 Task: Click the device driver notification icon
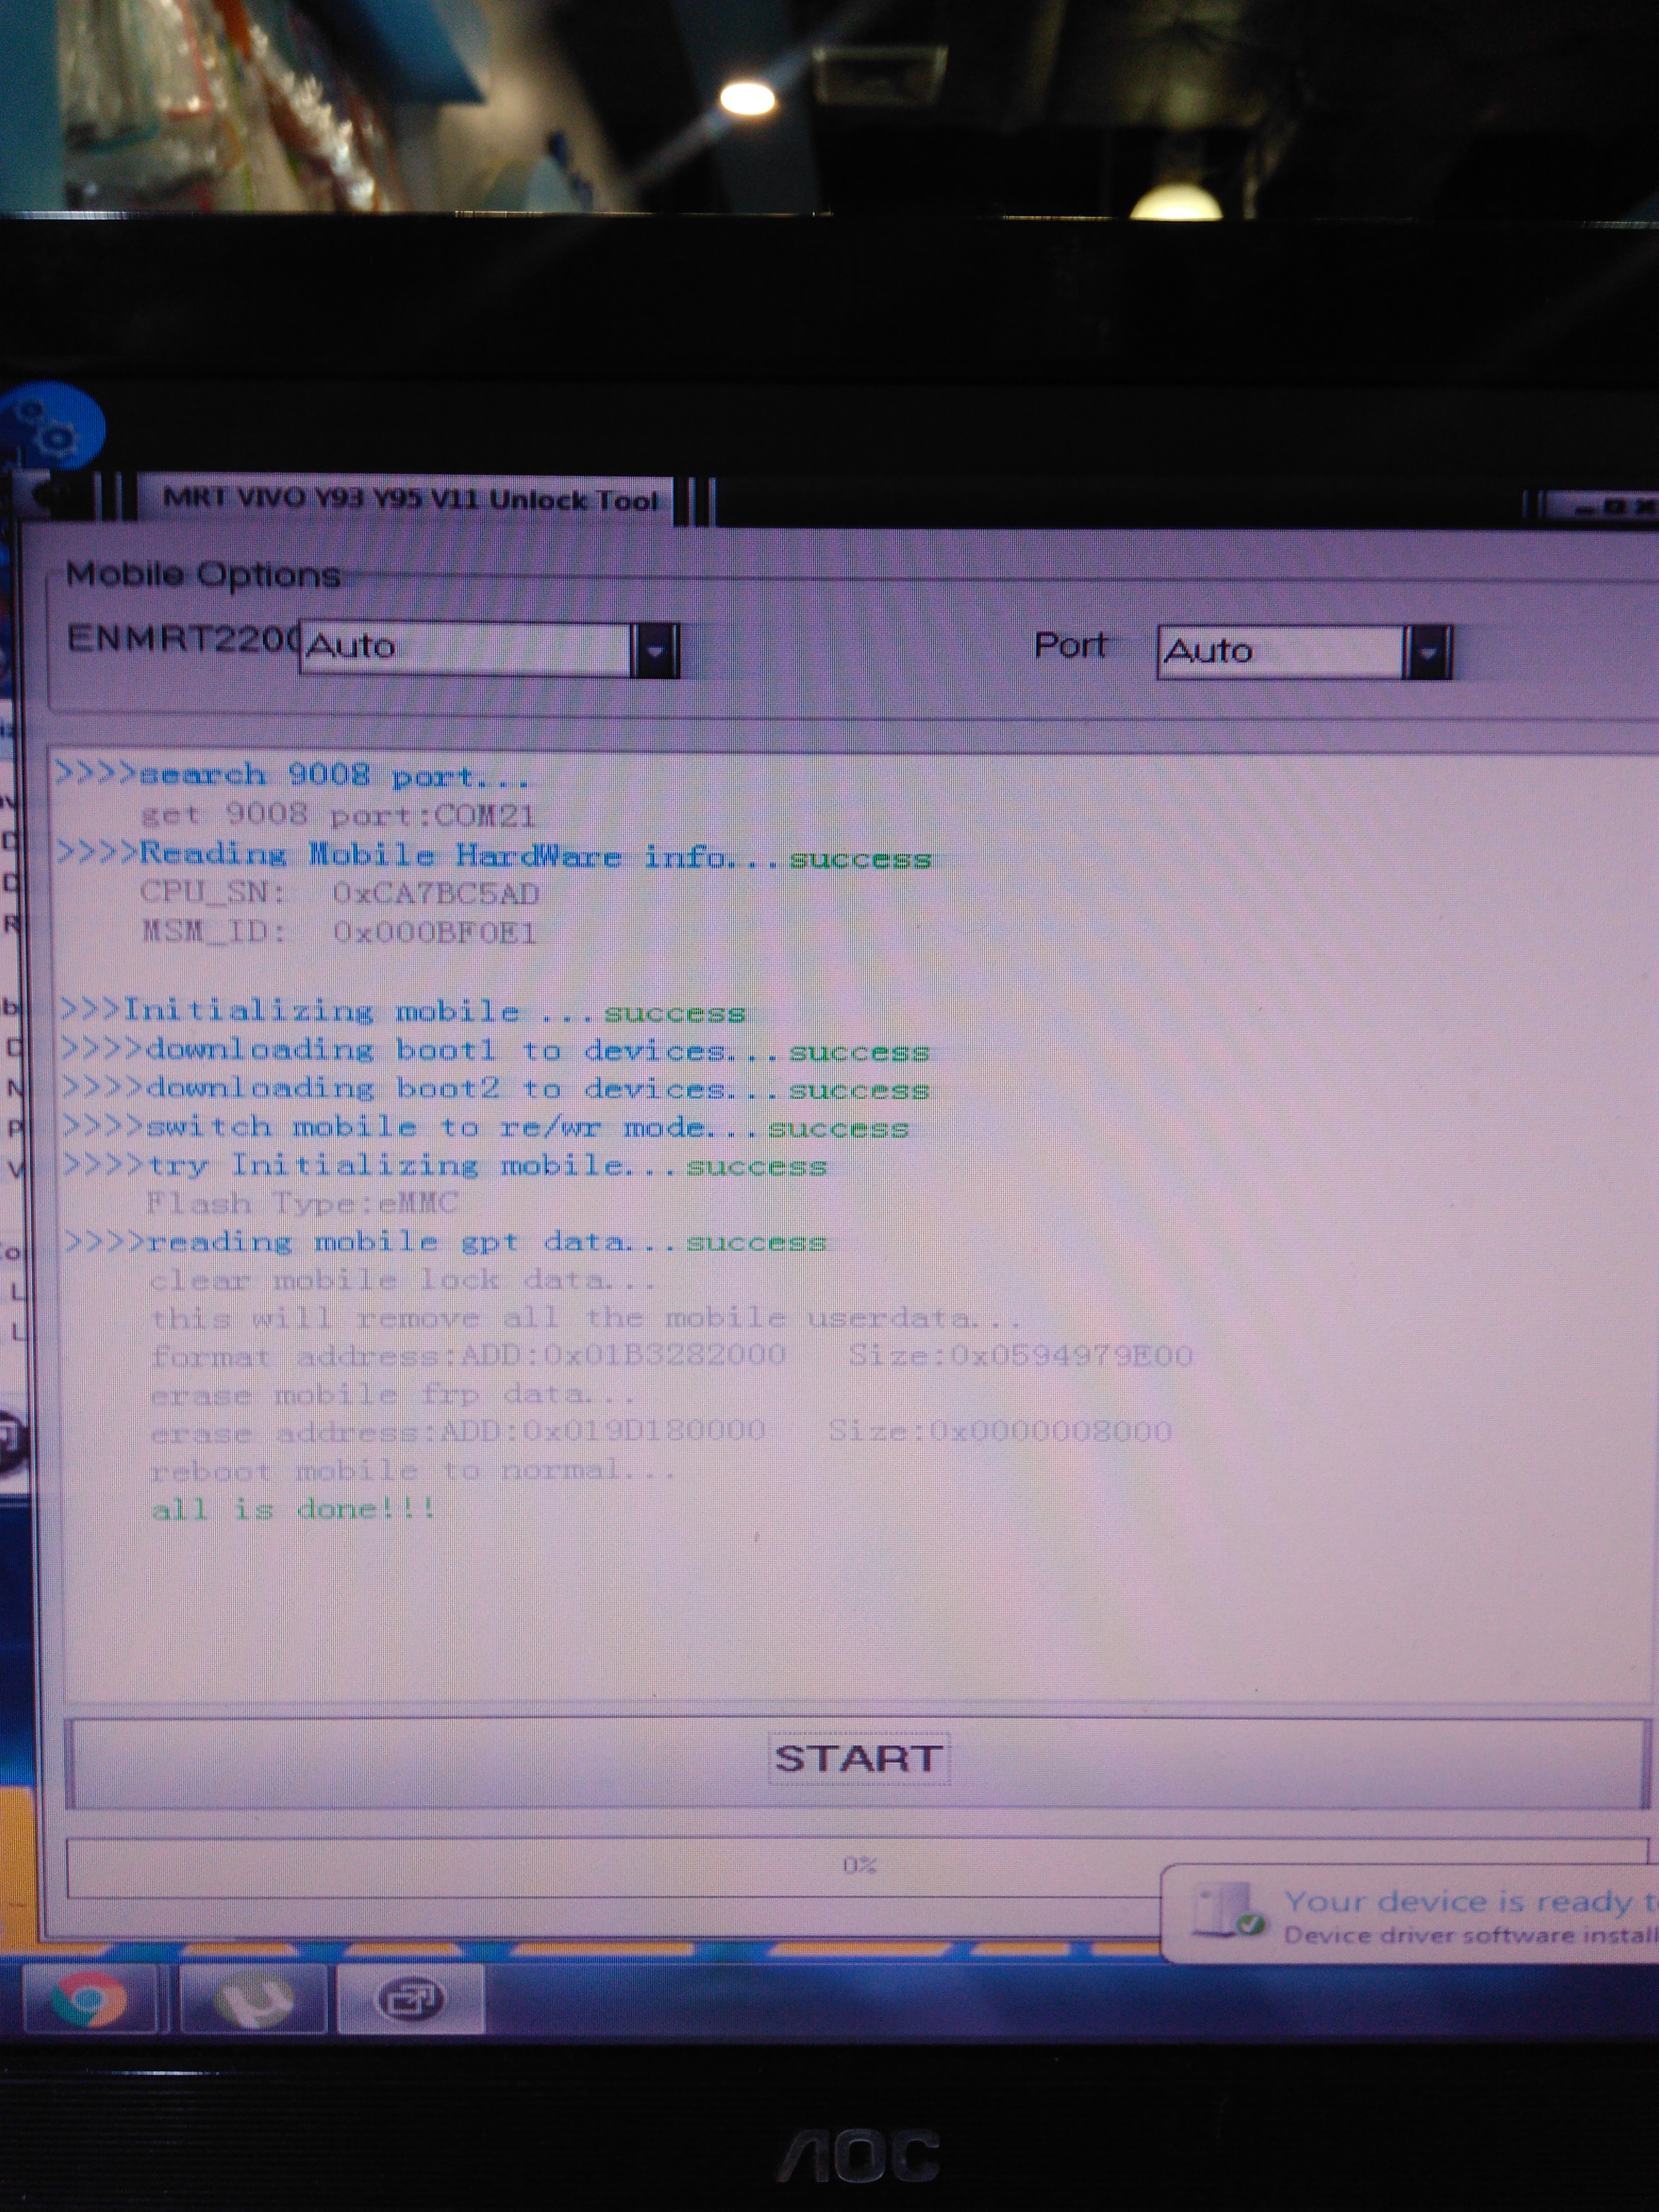tap(1229, 1911)
